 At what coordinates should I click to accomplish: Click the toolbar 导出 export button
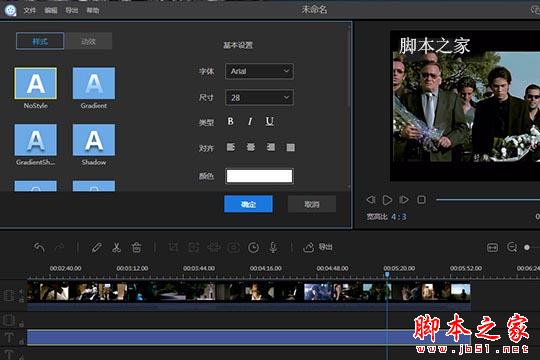coord(318,247)
